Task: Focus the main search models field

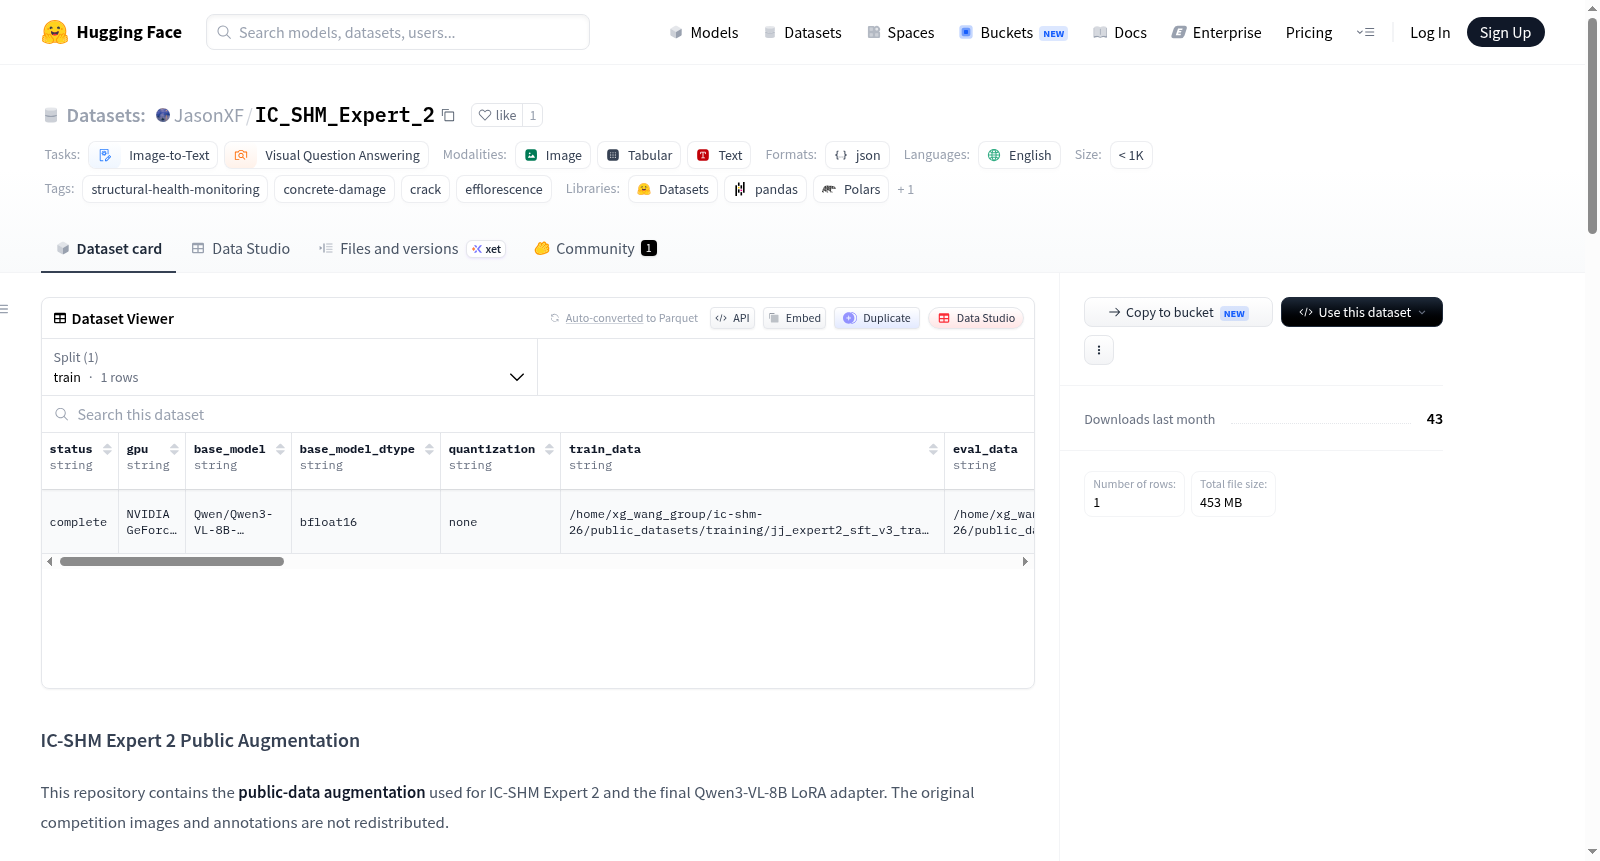Action: pyautogui.click(x=398, y=32)
